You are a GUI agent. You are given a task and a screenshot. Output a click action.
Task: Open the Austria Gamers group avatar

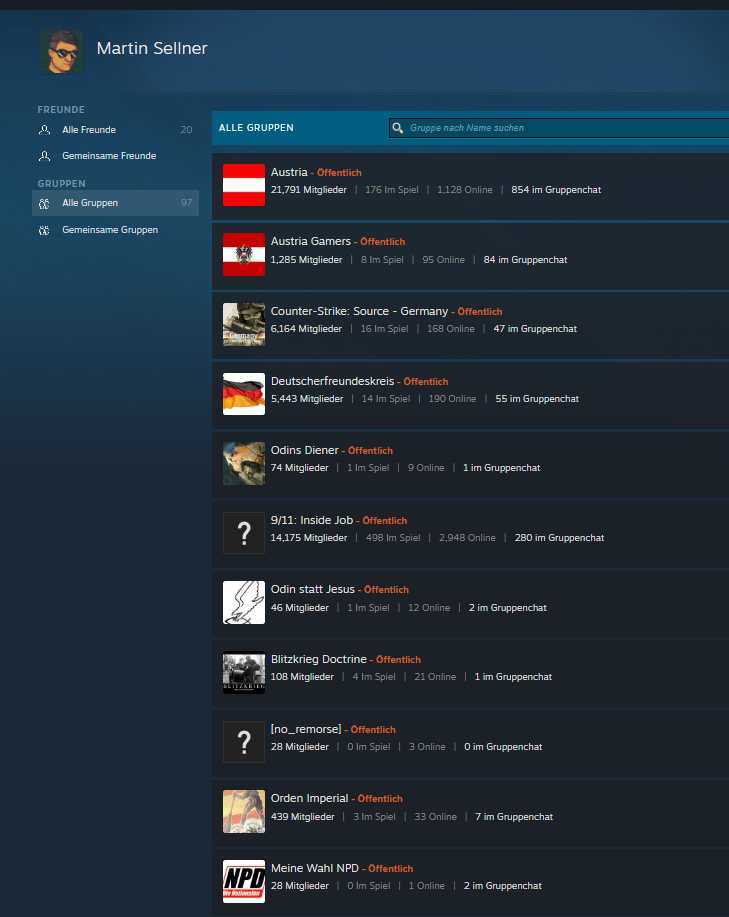coord(244,254)
